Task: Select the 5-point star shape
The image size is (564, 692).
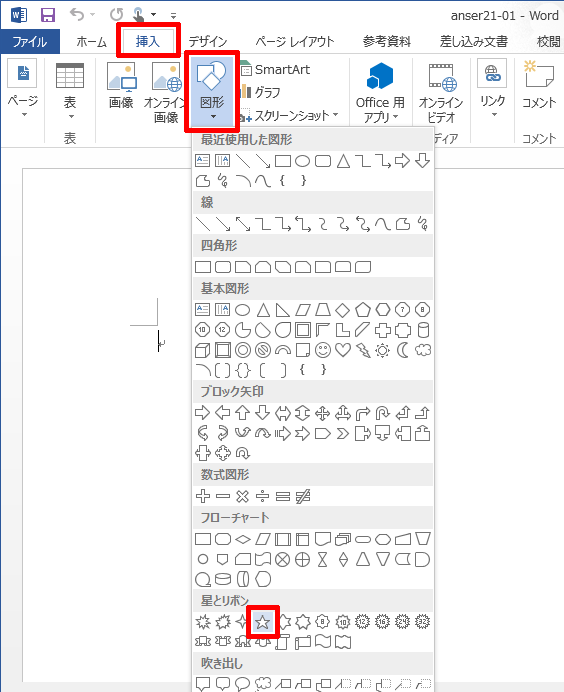Action: tap(263, 622)
